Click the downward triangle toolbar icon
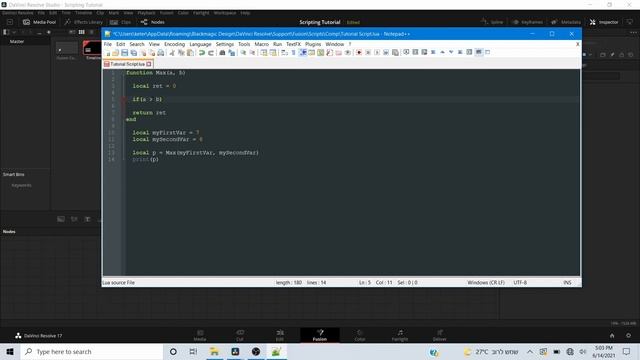The height and width of the screenshot is (360, 640). tap(451, 52)
